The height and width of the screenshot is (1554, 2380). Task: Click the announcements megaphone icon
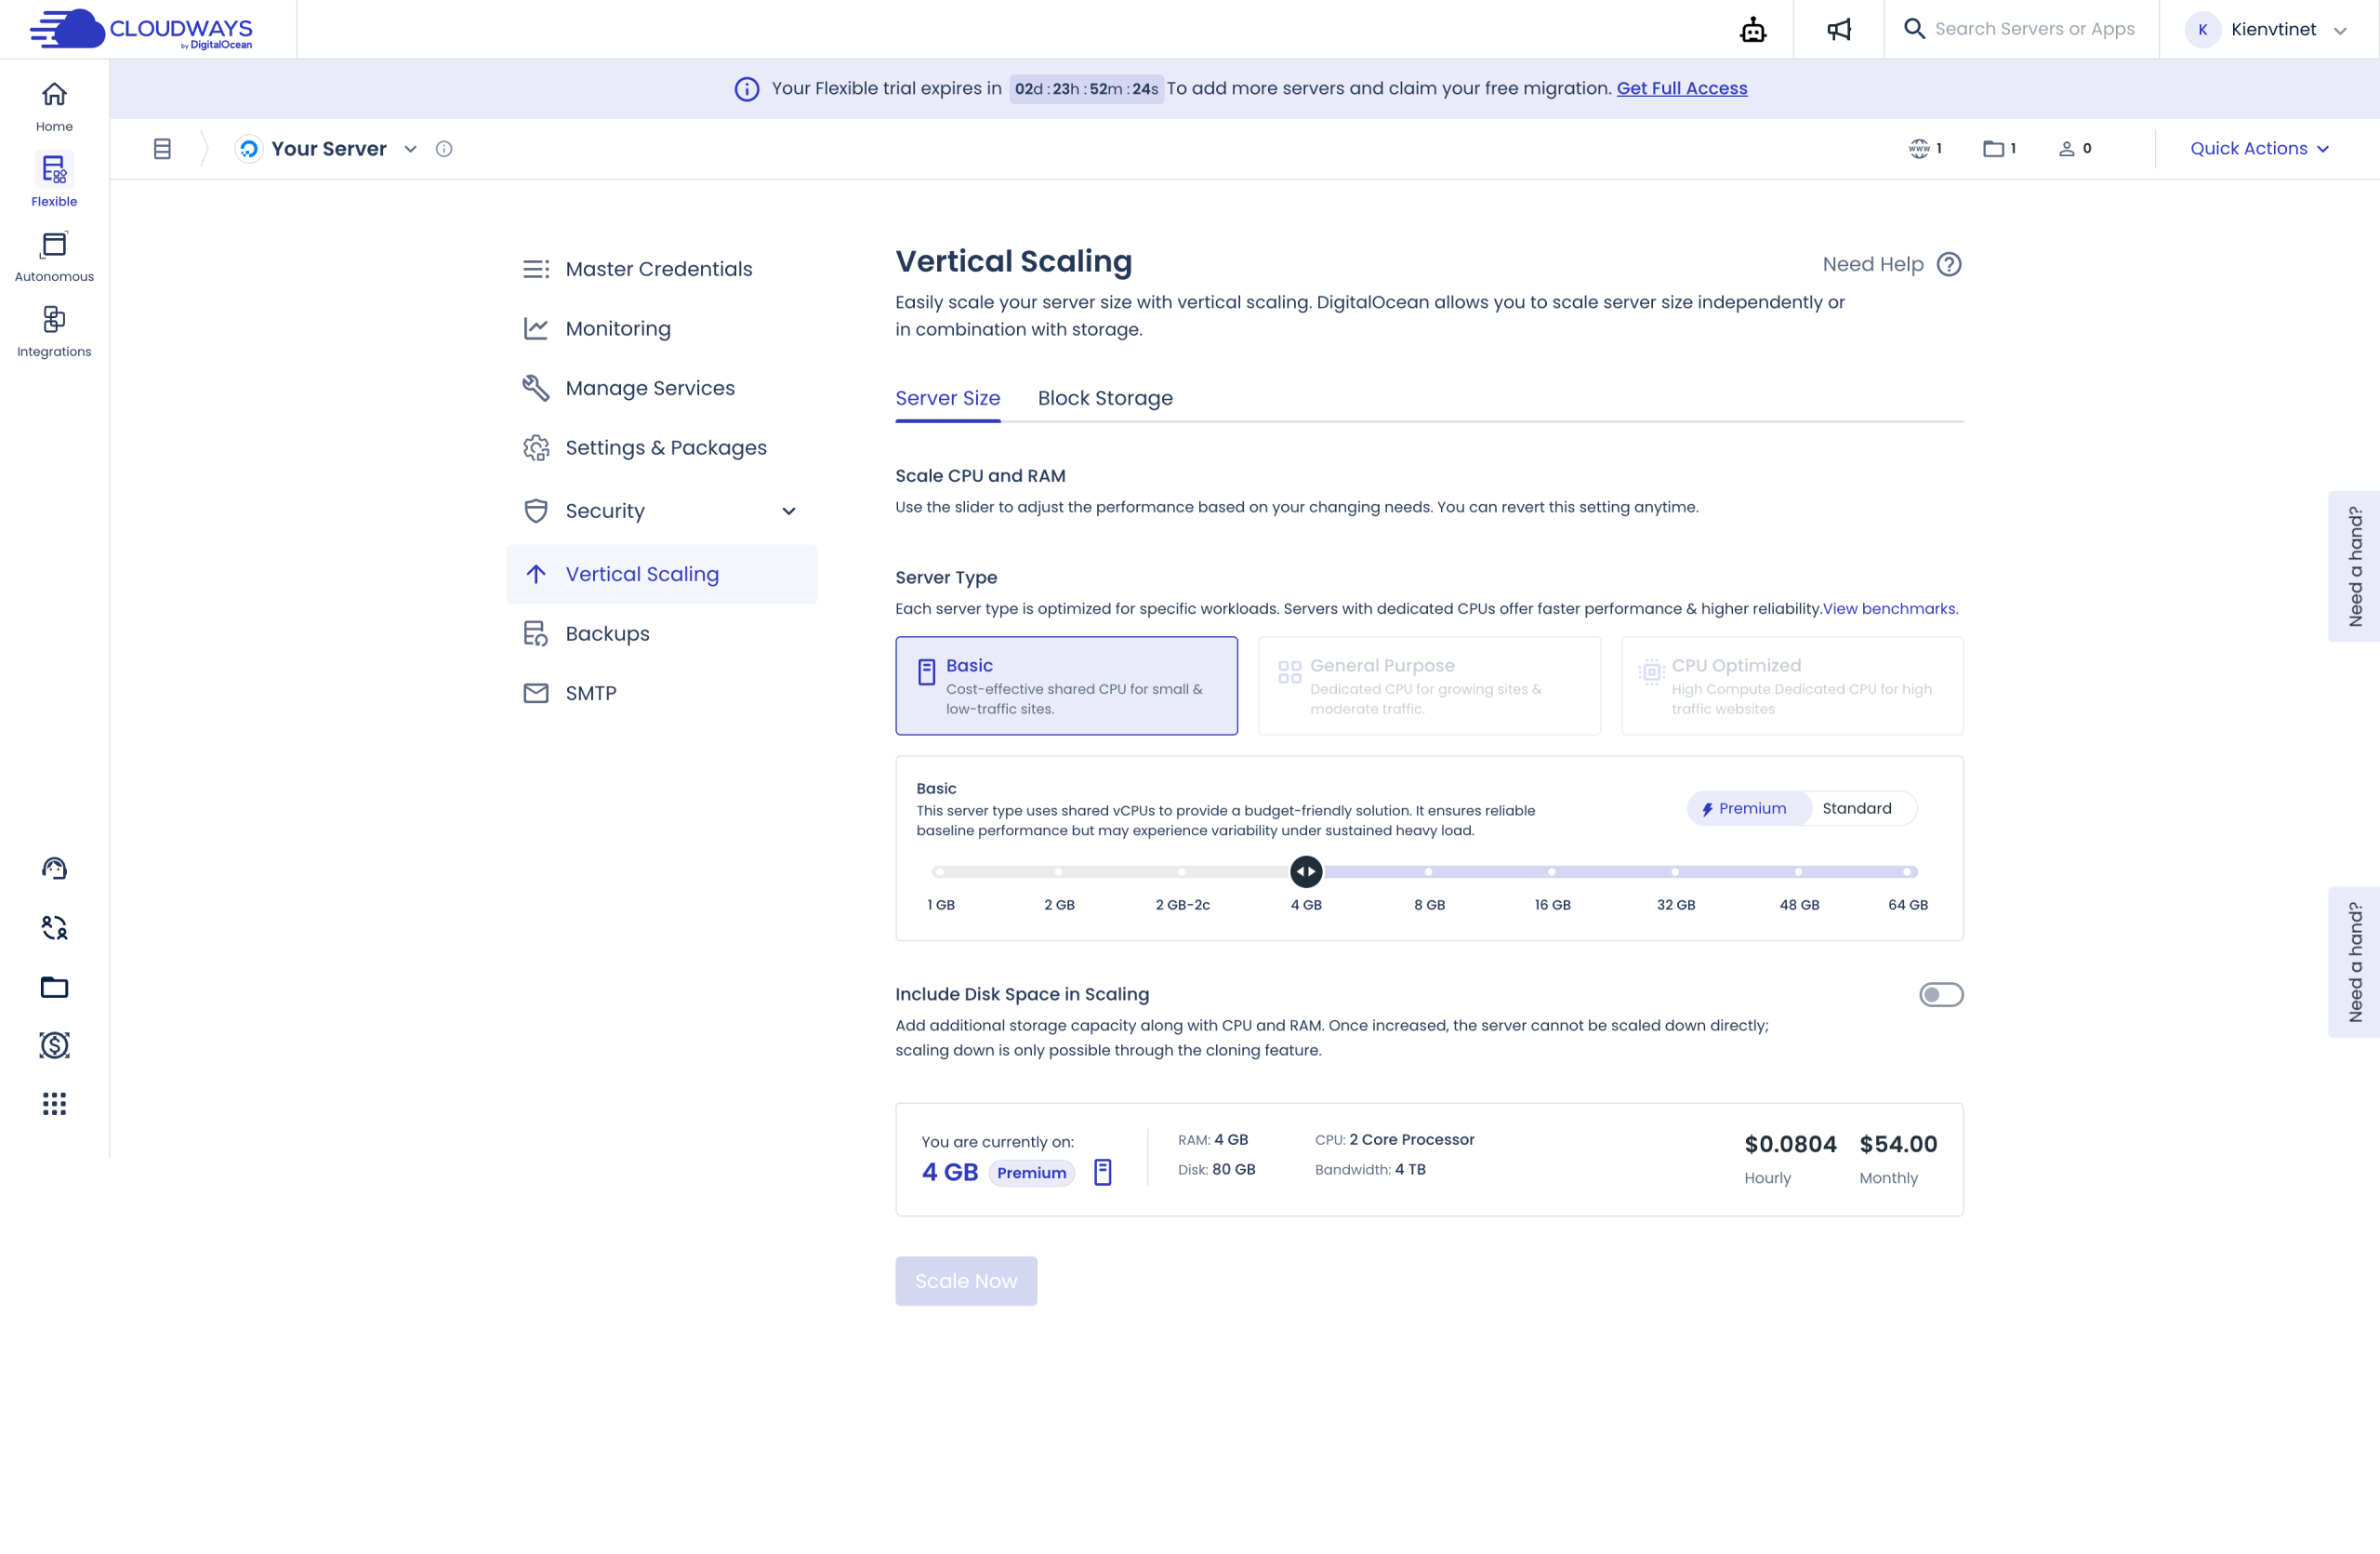point(1838,29)
